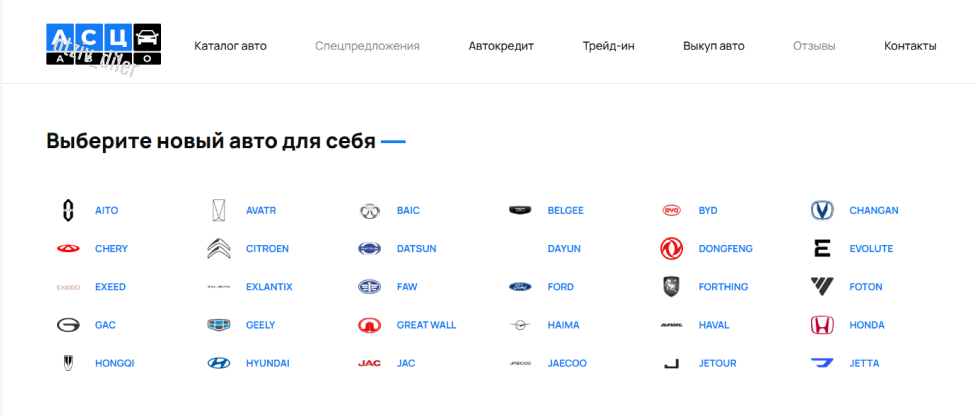Open the BELGEE brand link
The image size is (976, 416).
(x=566, y=210)
